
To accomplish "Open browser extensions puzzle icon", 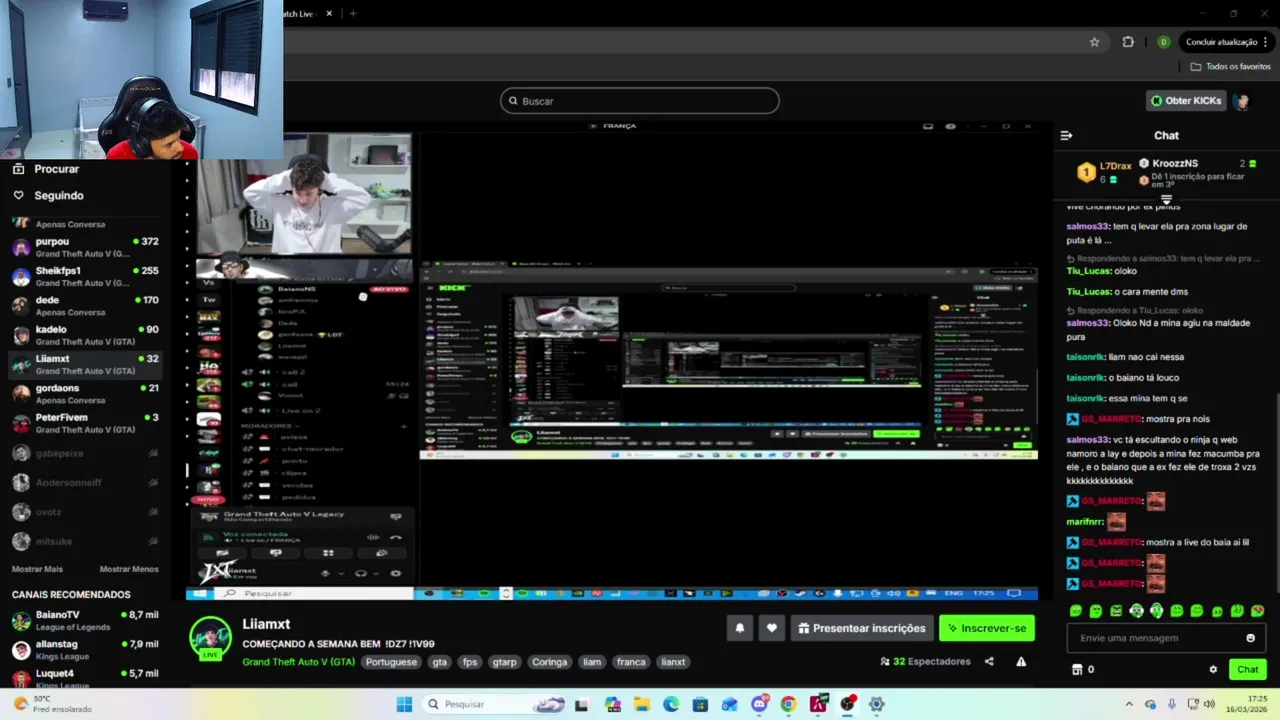I will pyautogui.click(x=1128, y=42).
